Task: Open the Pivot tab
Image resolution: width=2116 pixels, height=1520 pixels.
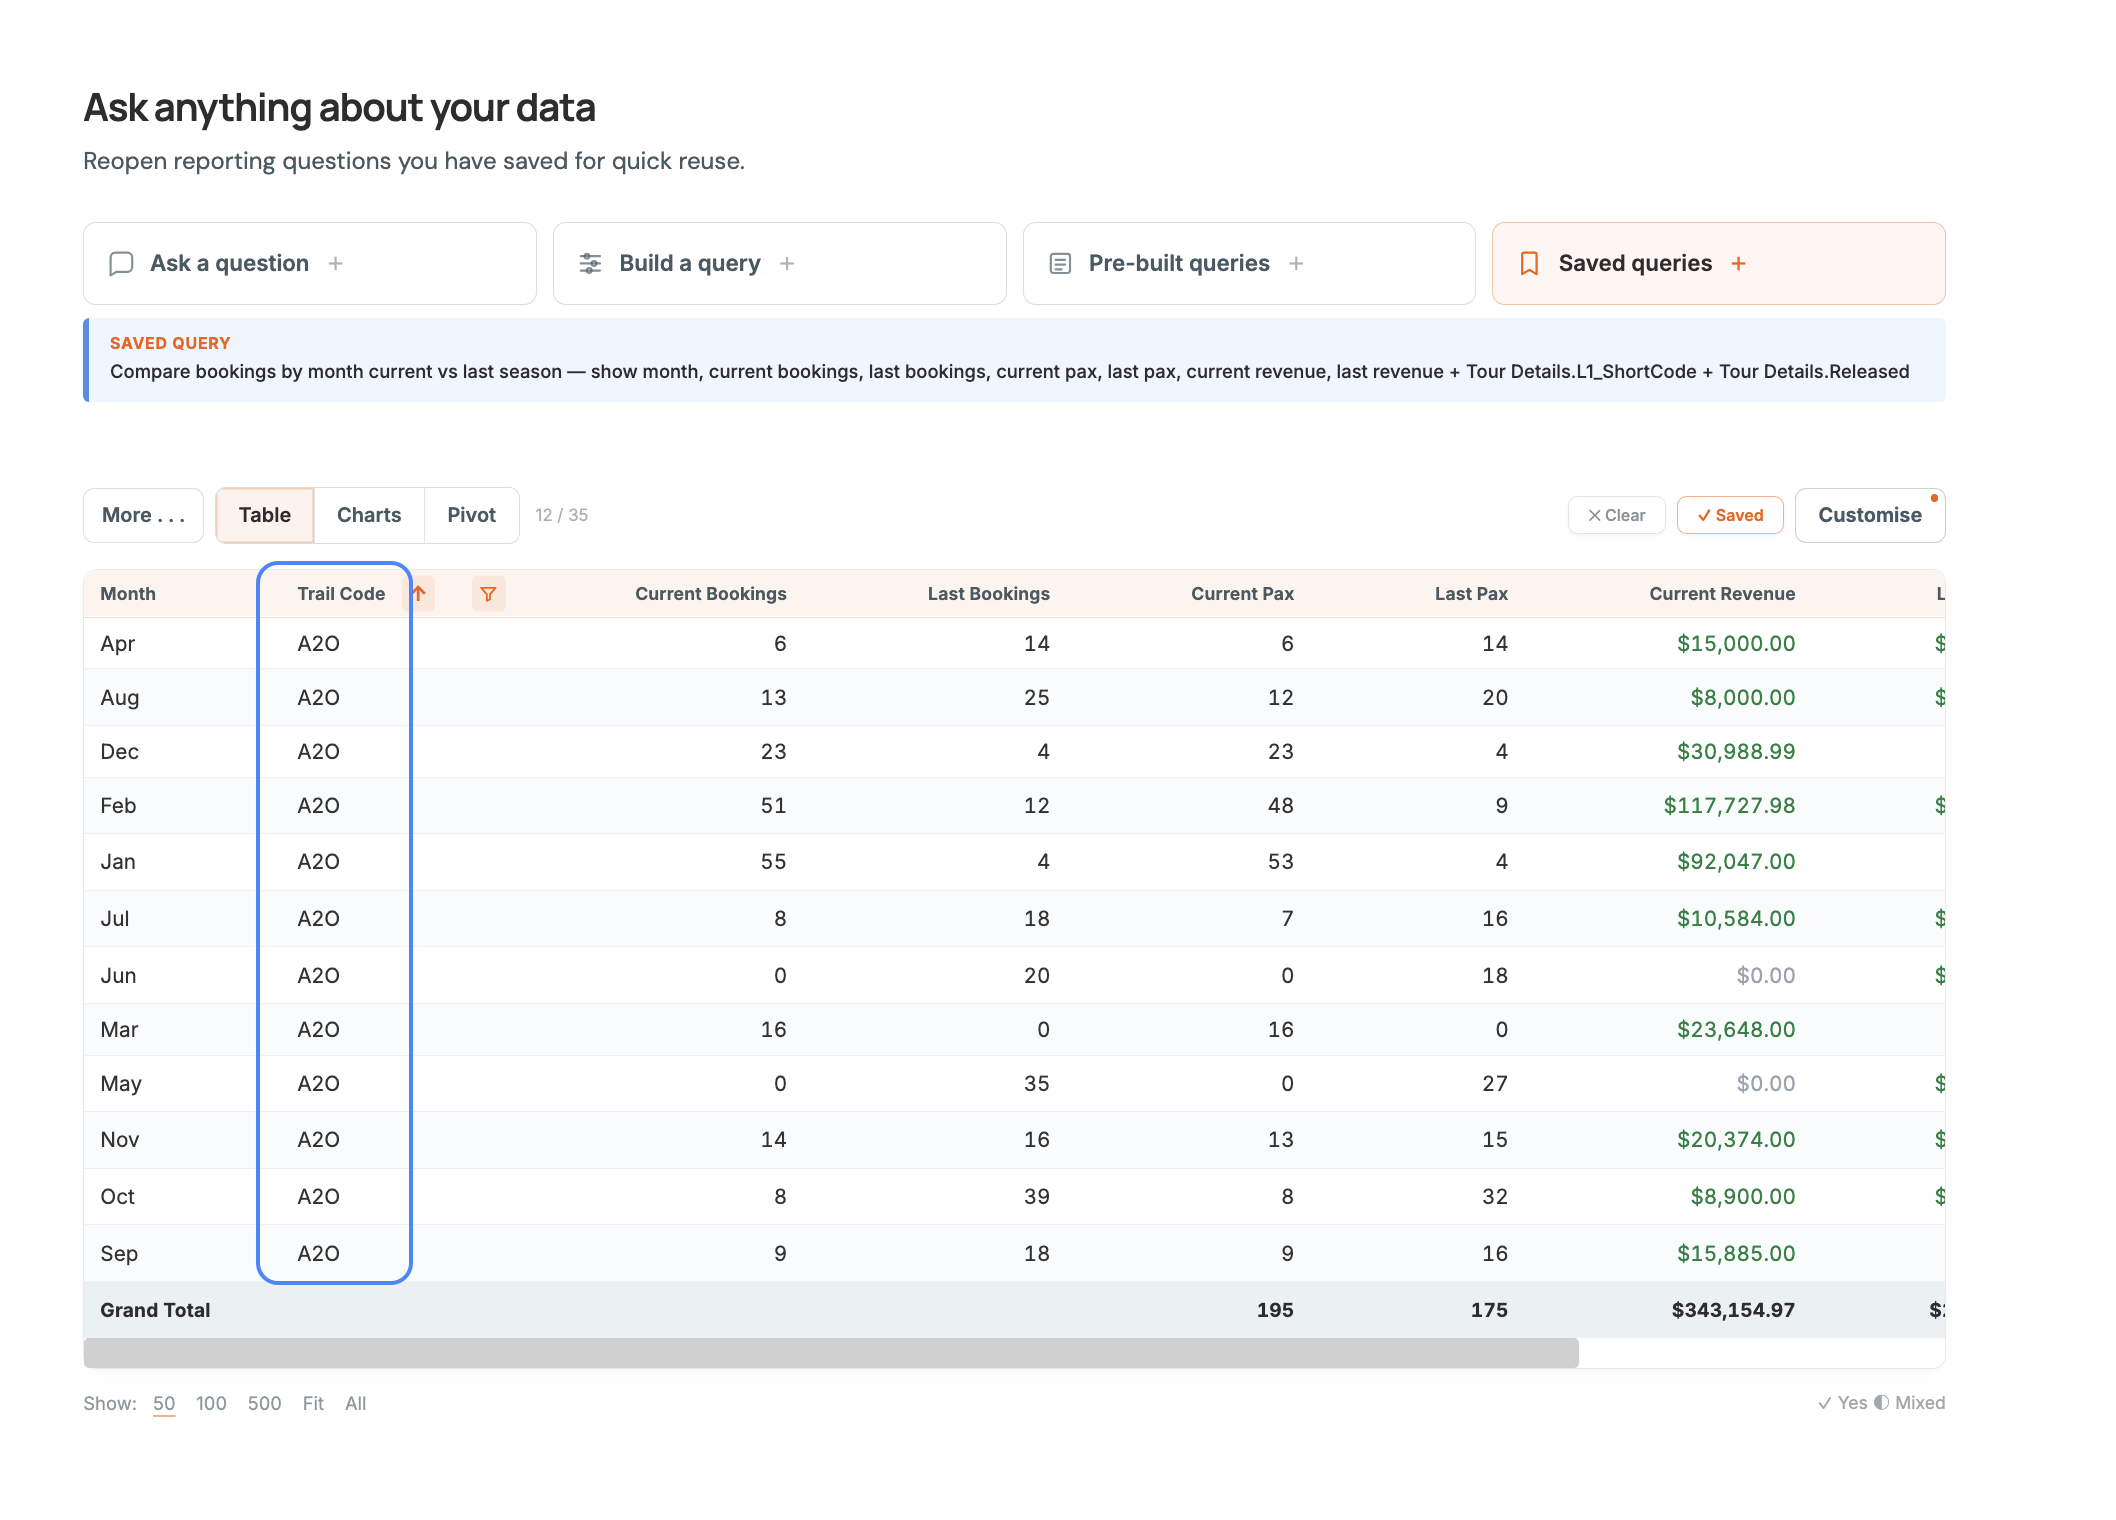Action: point(472,515)
